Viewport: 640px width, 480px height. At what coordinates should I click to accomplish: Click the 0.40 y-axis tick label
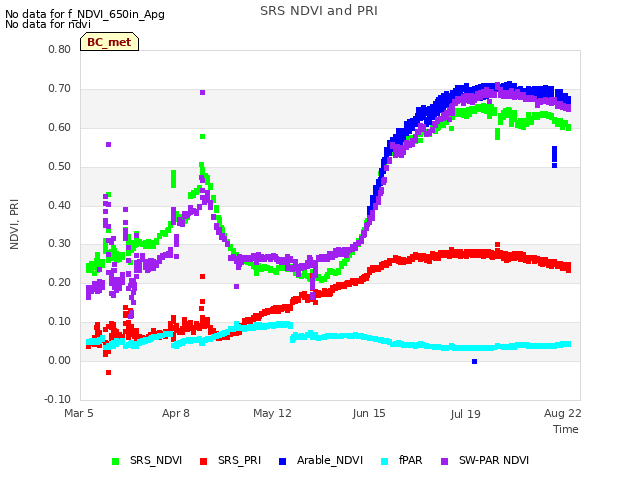coord(60,205)
